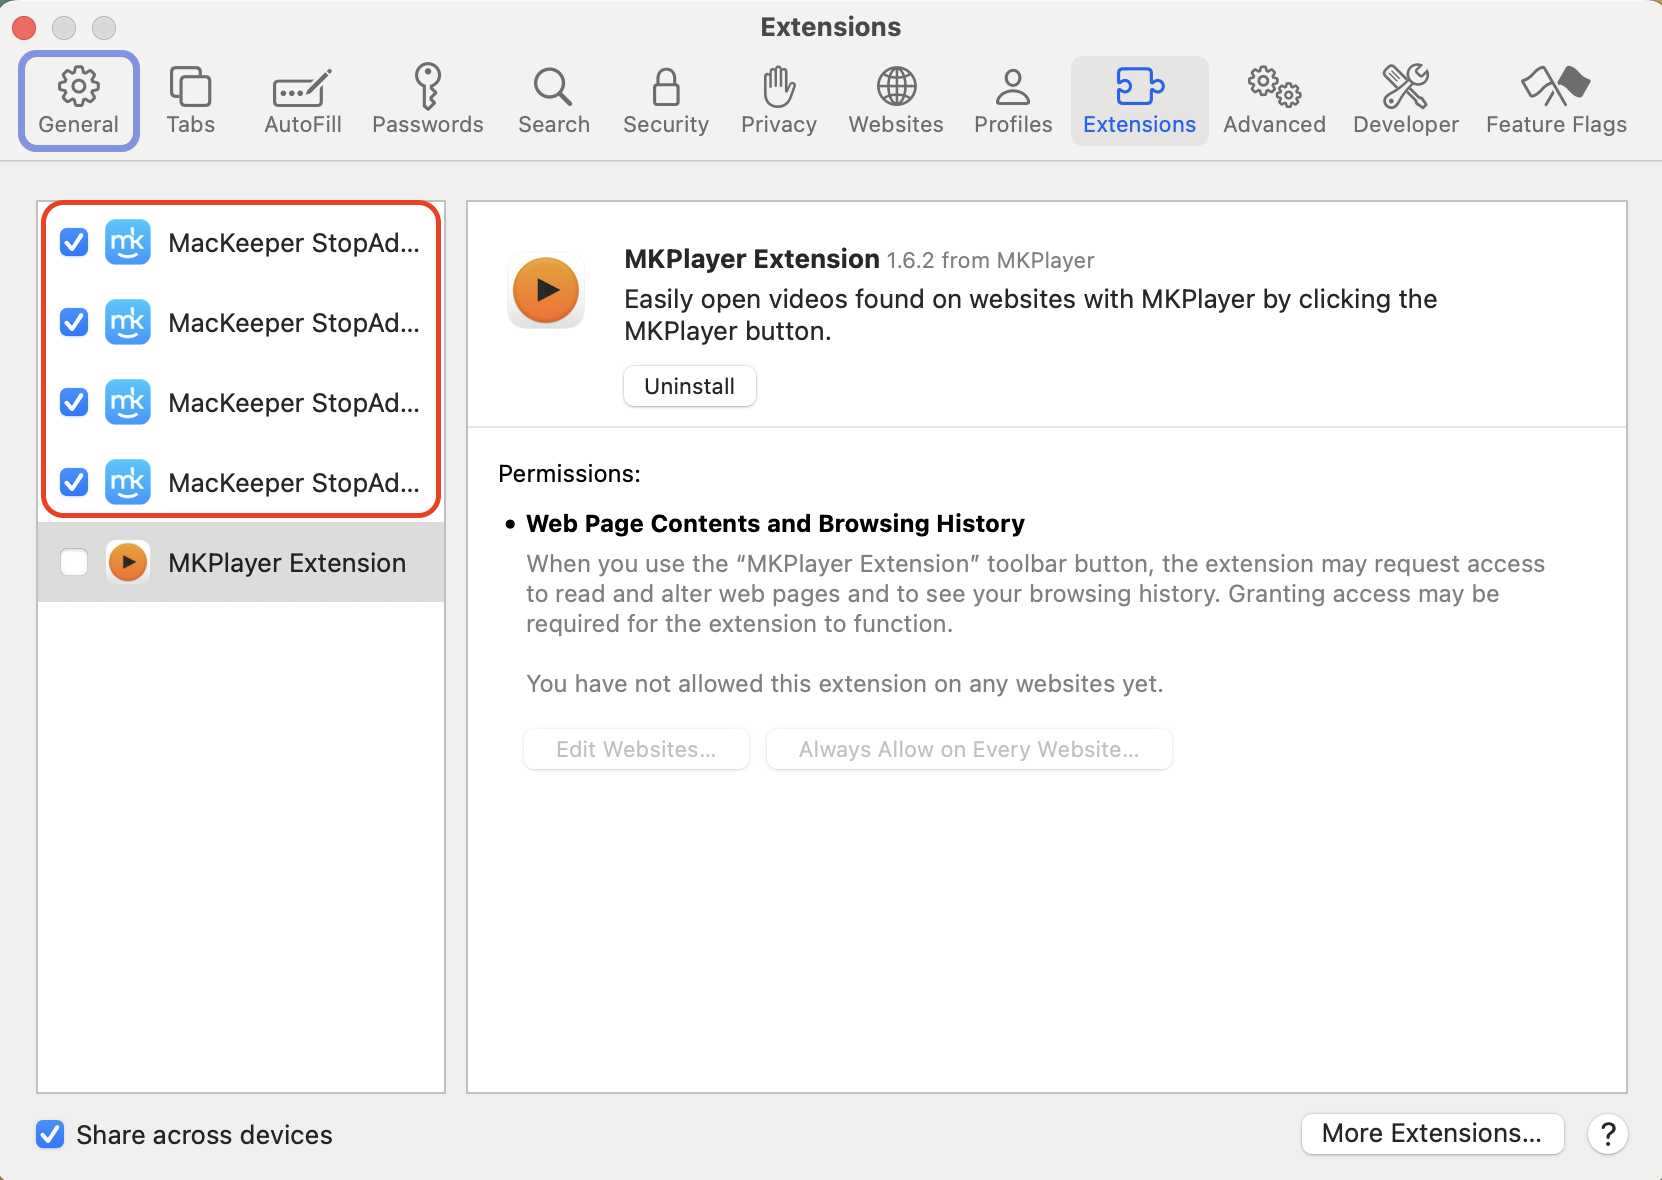Click the third MacKeeper mk icon
1662x1180 pixels.
[128, 402]
